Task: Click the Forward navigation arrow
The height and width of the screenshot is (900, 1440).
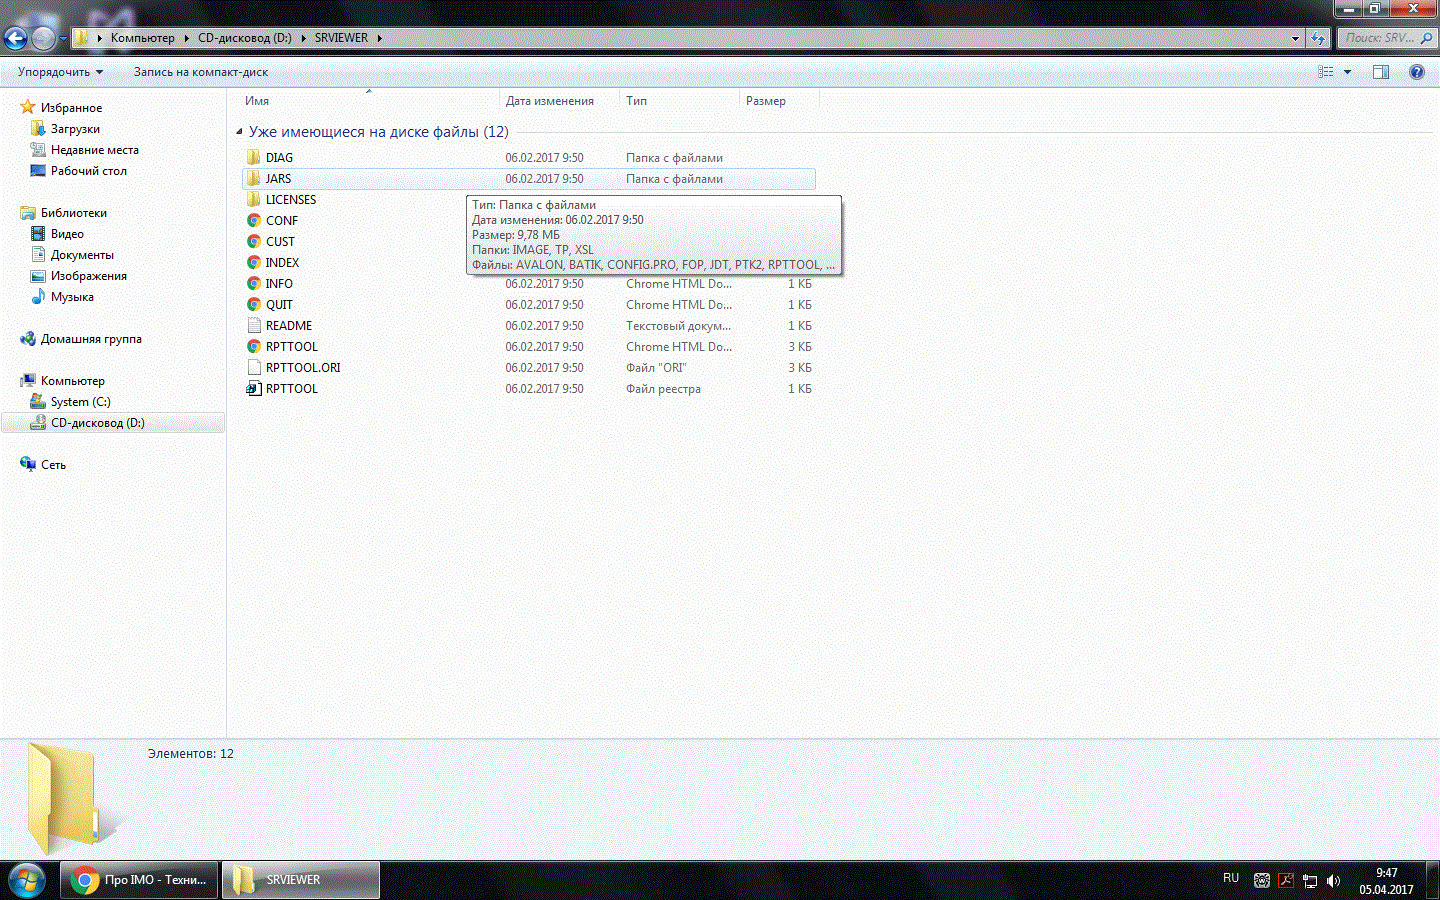Action: (43, 38)
